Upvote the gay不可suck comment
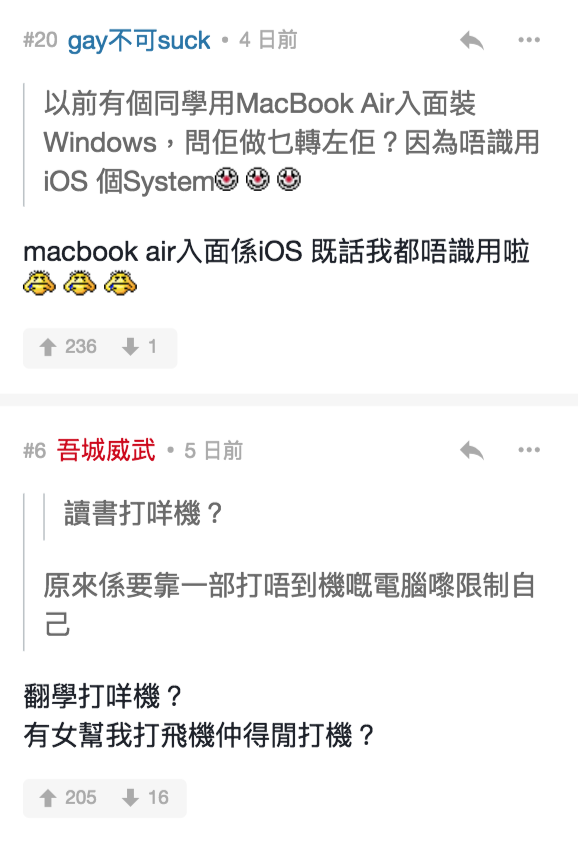The width and height of the screenshot is (578, 842). click(x=68, y=347)
